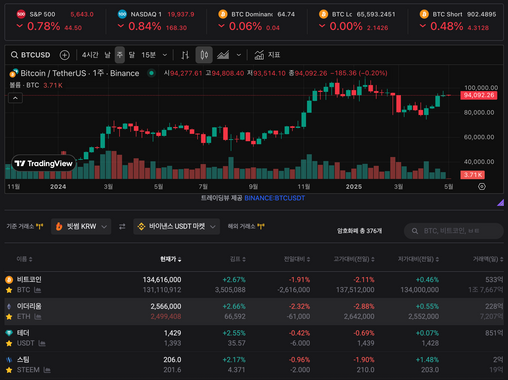Open the chart icon beside ETH

38,317
